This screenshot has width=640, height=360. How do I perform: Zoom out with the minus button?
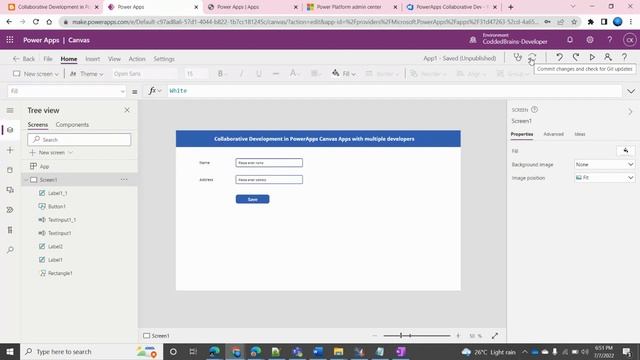click(x=375, y=336)
